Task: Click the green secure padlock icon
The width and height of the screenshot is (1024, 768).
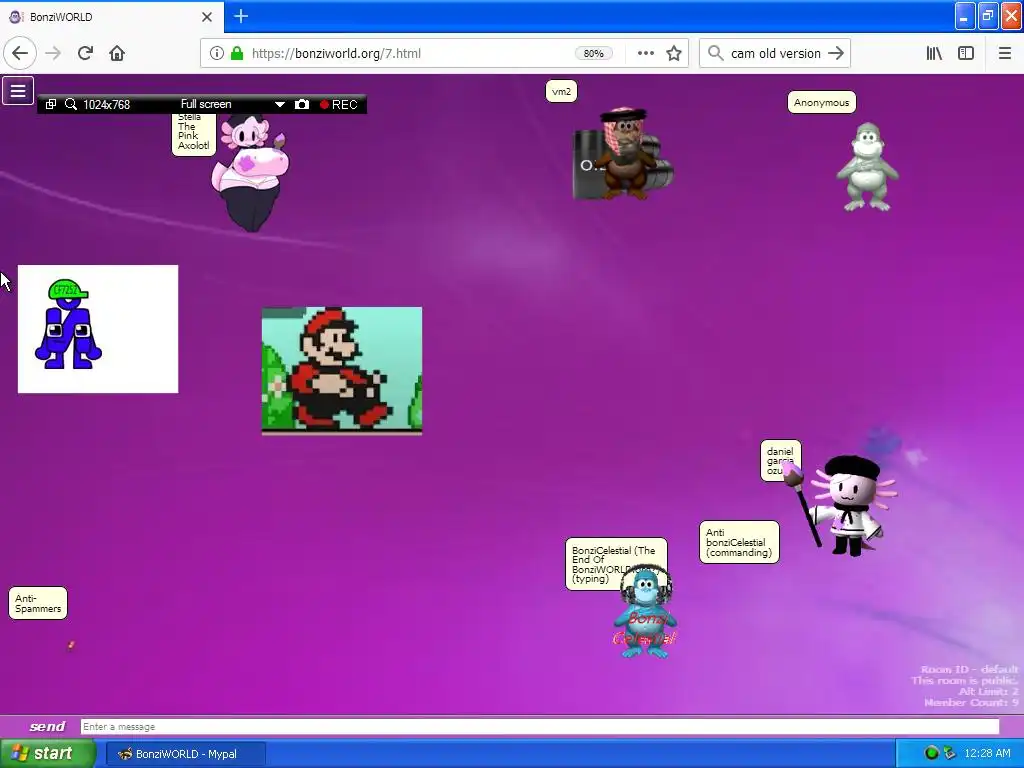Action: click(237, 54)
